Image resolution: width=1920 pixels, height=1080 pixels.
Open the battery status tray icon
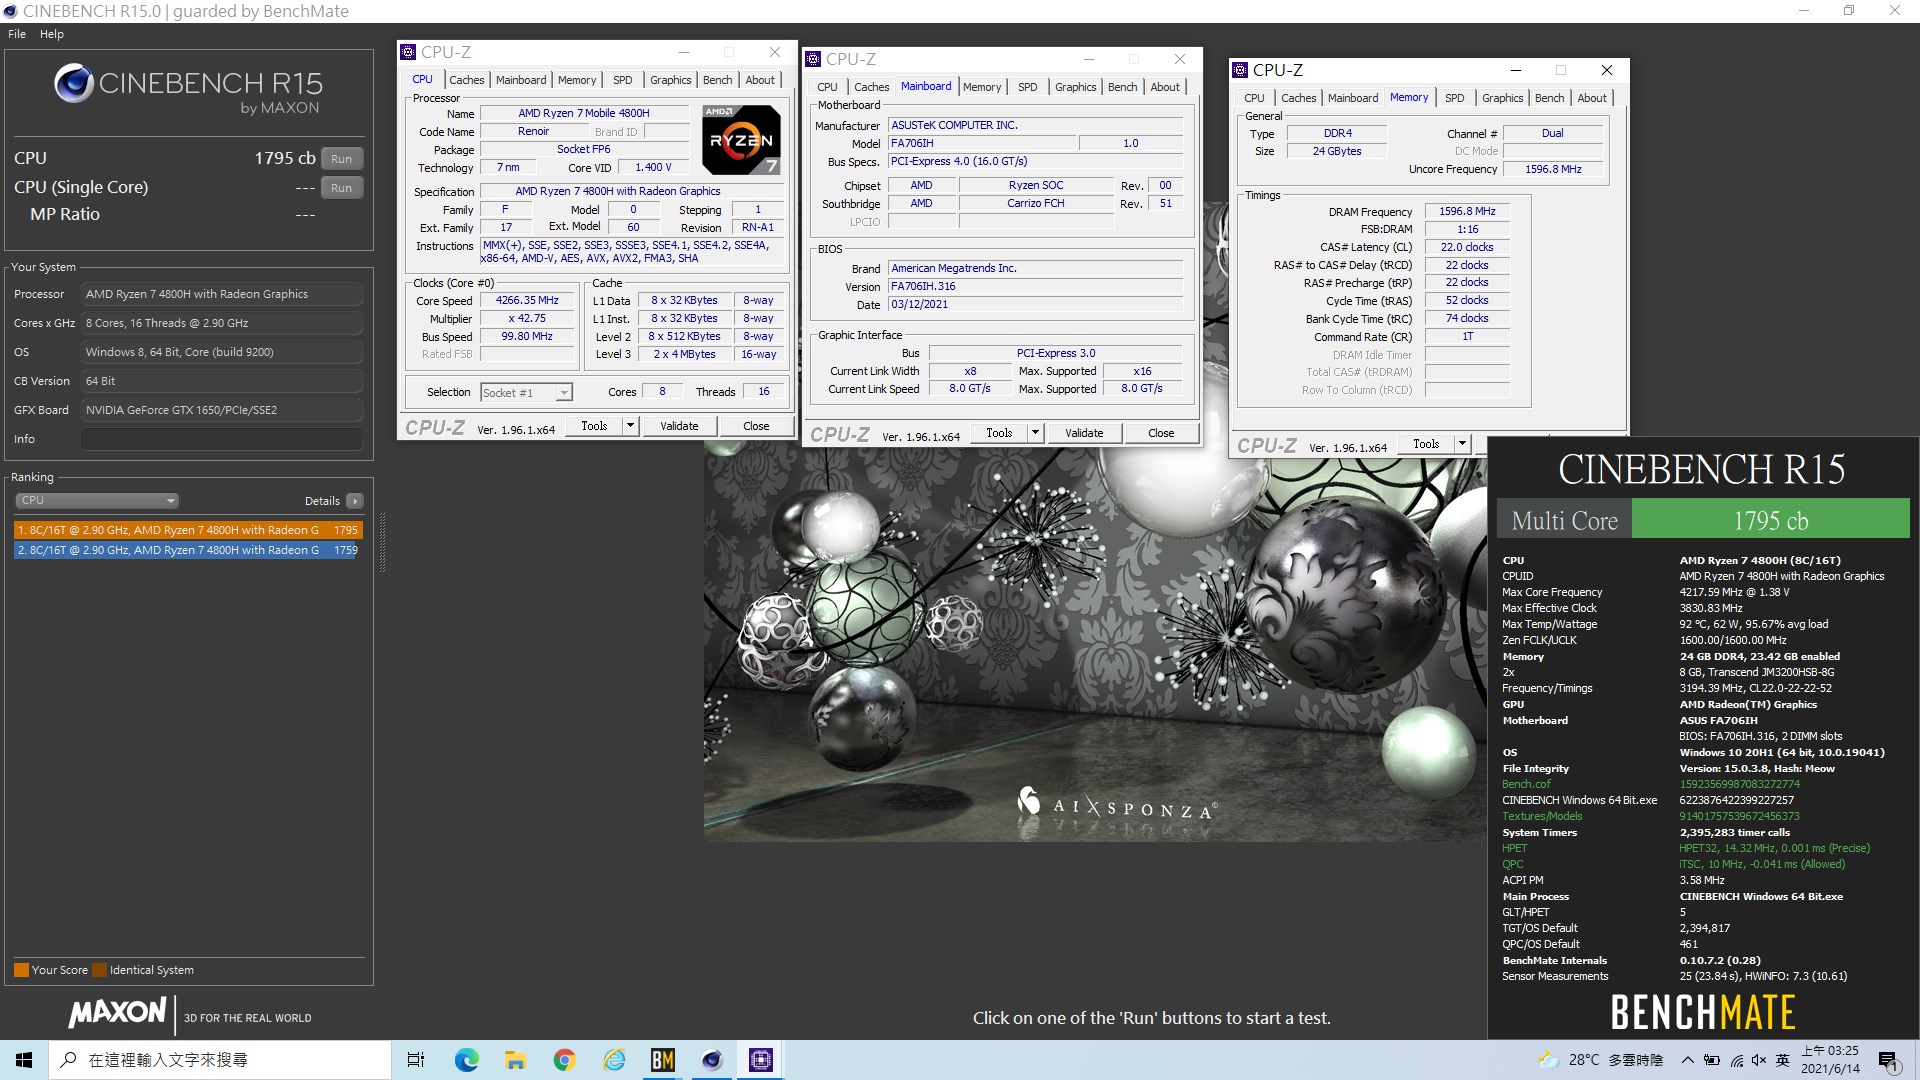[x=1712, y=1060]
